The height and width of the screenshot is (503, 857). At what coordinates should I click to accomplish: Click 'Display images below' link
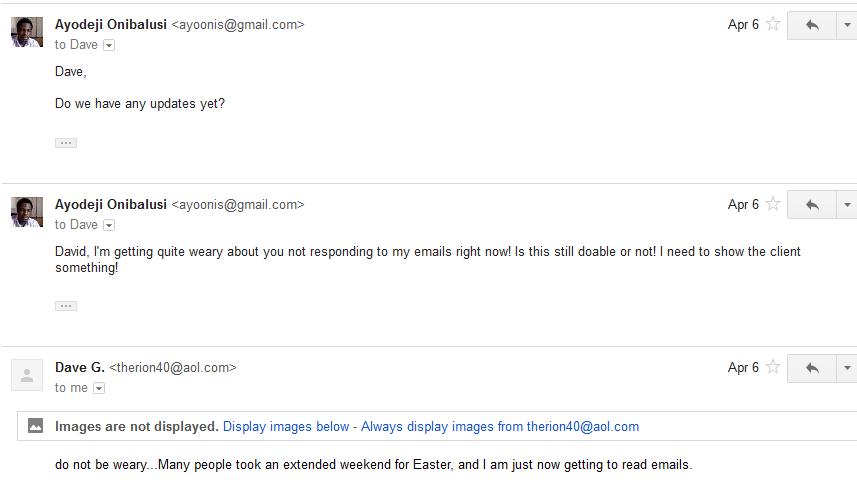pos(286,426)
